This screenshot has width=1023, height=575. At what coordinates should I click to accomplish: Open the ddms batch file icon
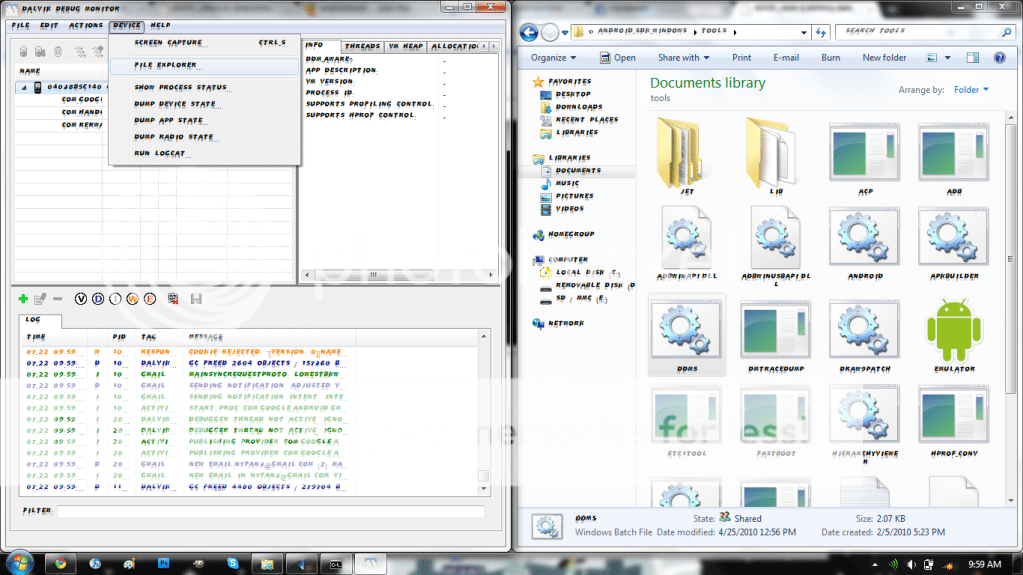tap(686, 330)
